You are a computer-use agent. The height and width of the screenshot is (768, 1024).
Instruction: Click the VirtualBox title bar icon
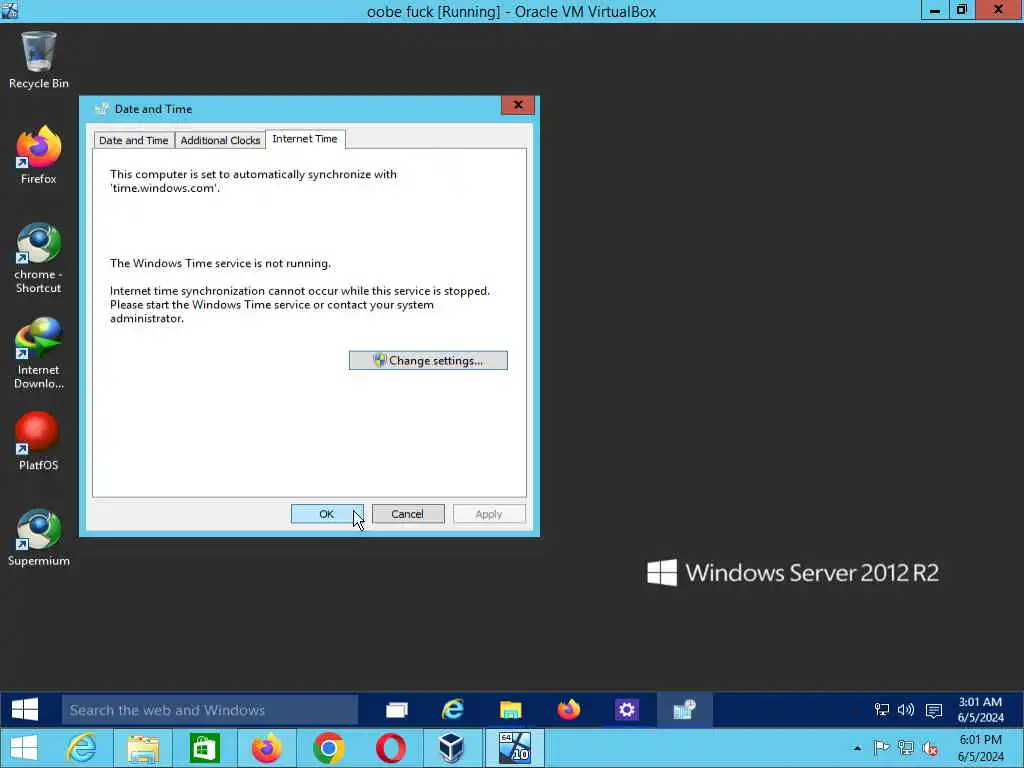10,10
